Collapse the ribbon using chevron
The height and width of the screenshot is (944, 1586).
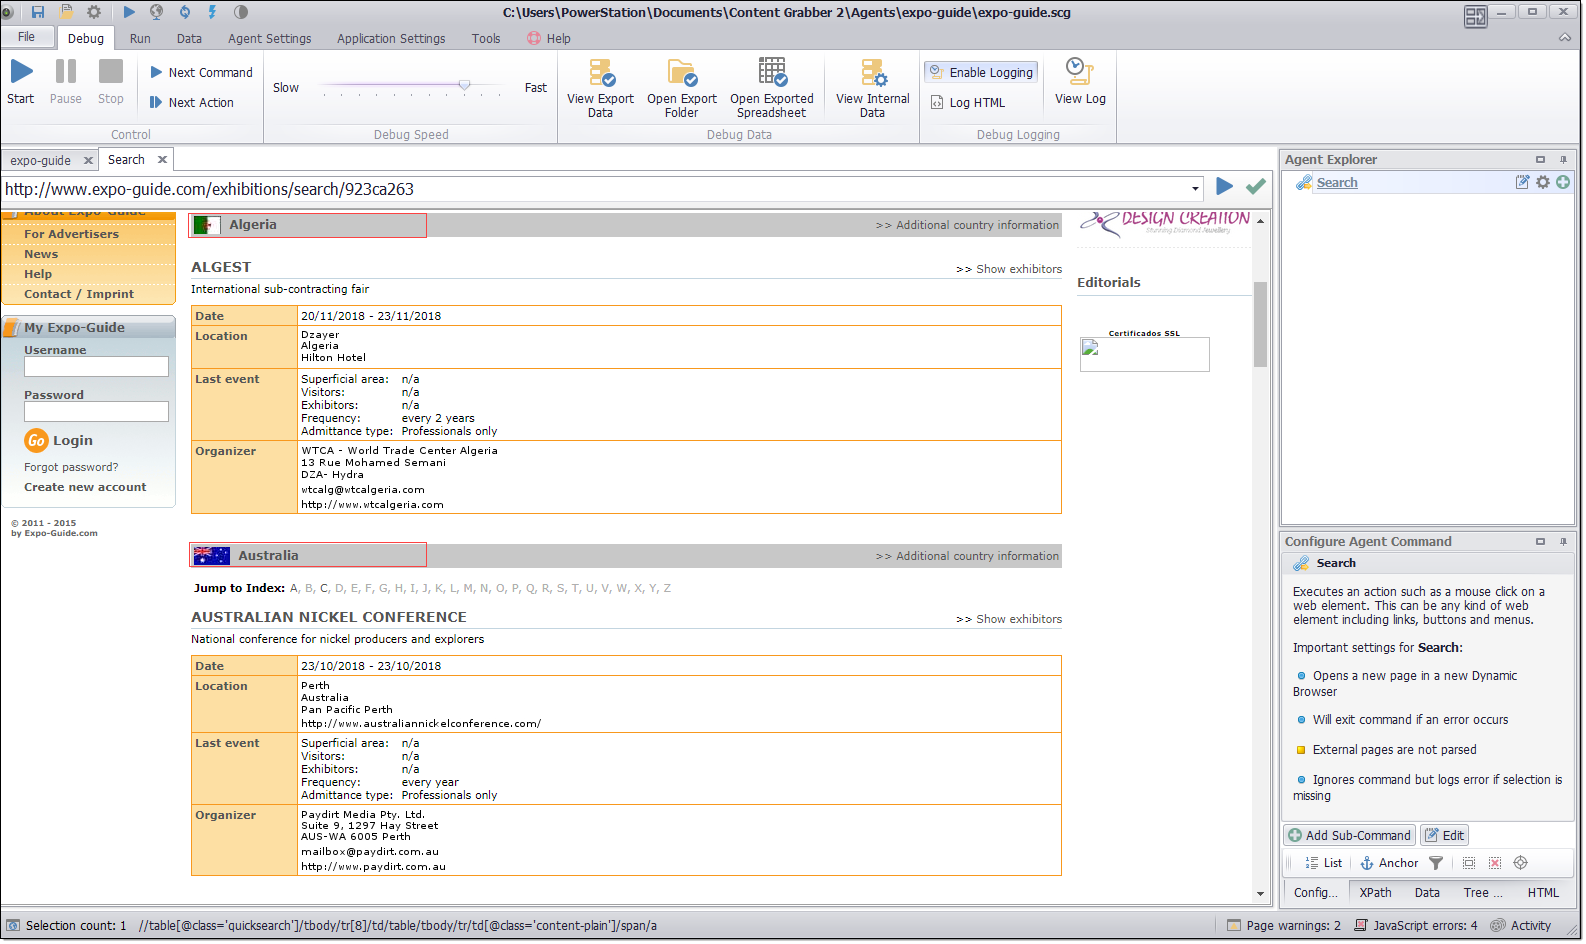[1564, 38]
